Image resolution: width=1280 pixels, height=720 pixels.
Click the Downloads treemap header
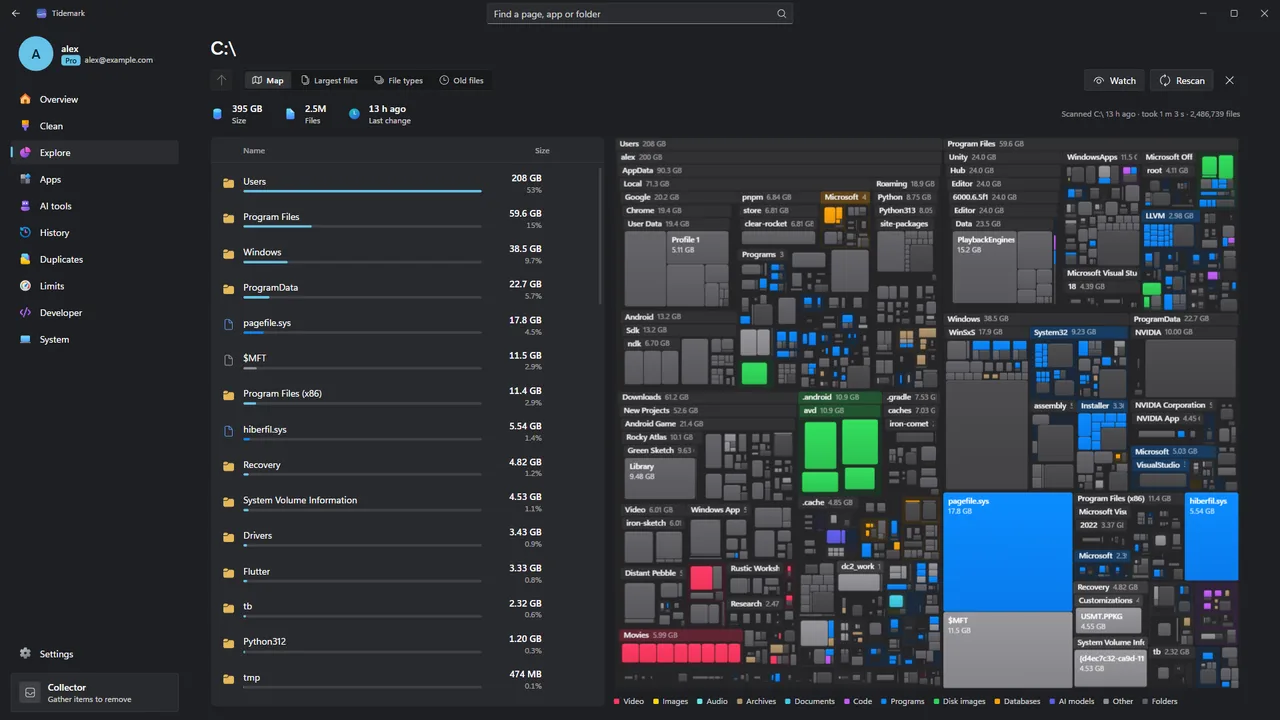click(707, 397)
